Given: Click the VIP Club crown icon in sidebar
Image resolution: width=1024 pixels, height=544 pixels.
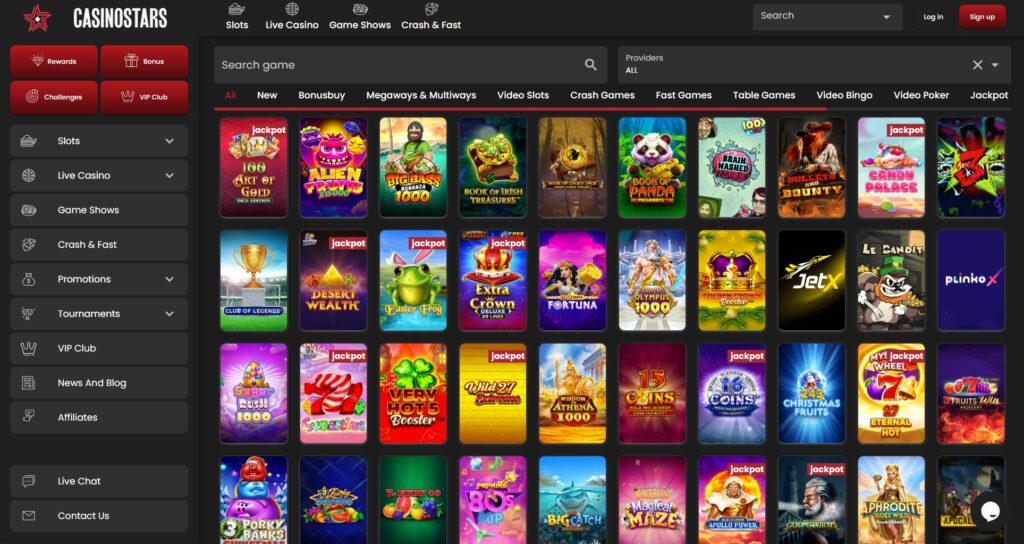Looking at the screenshot, I should [28, 349].
